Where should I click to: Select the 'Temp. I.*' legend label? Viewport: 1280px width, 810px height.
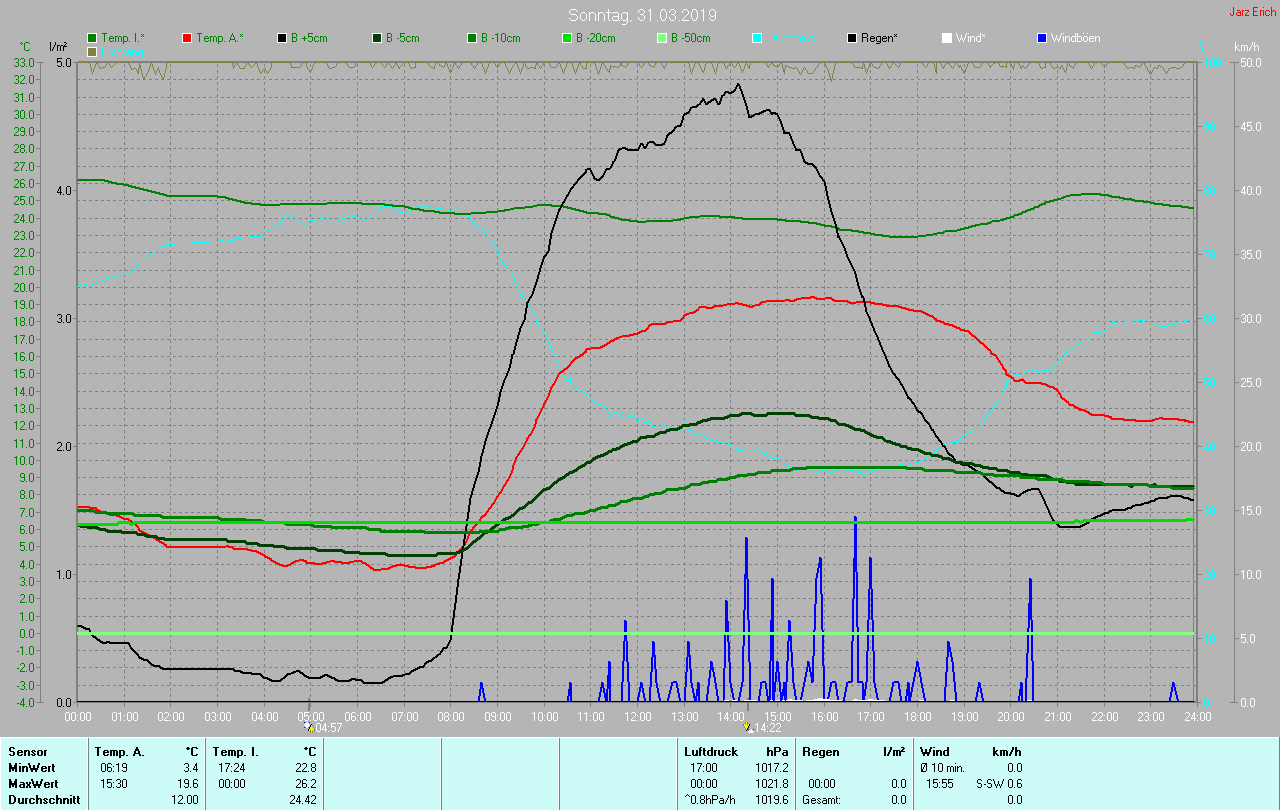123,38
